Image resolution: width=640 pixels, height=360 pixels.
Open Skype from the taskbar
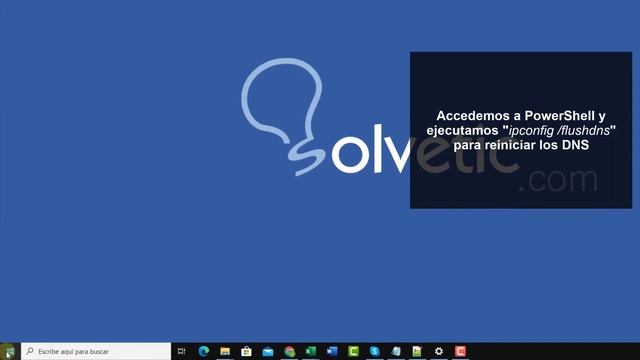tap(375, 351)
